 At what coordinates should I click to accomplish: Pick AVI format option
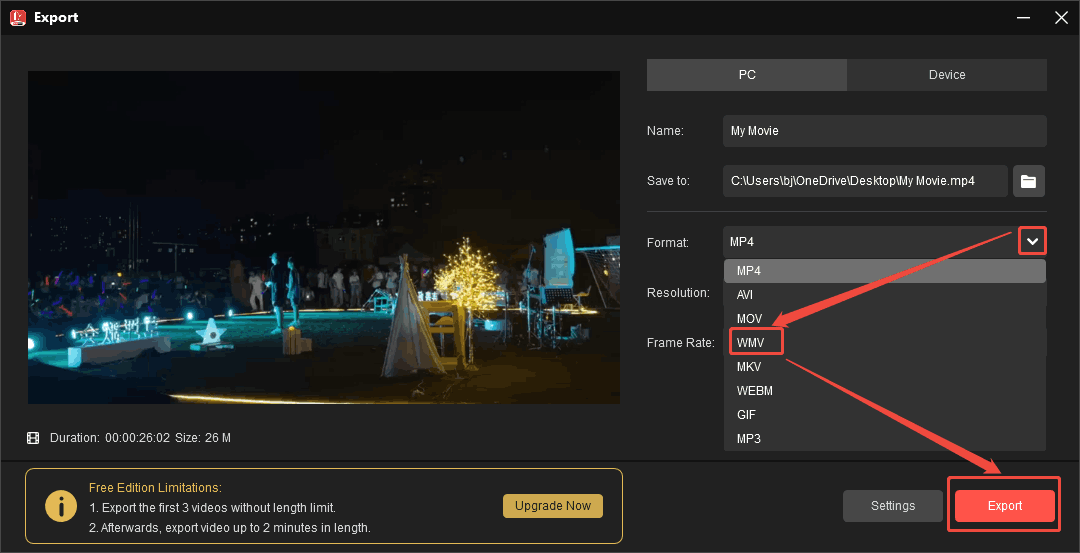coord(745,295)
